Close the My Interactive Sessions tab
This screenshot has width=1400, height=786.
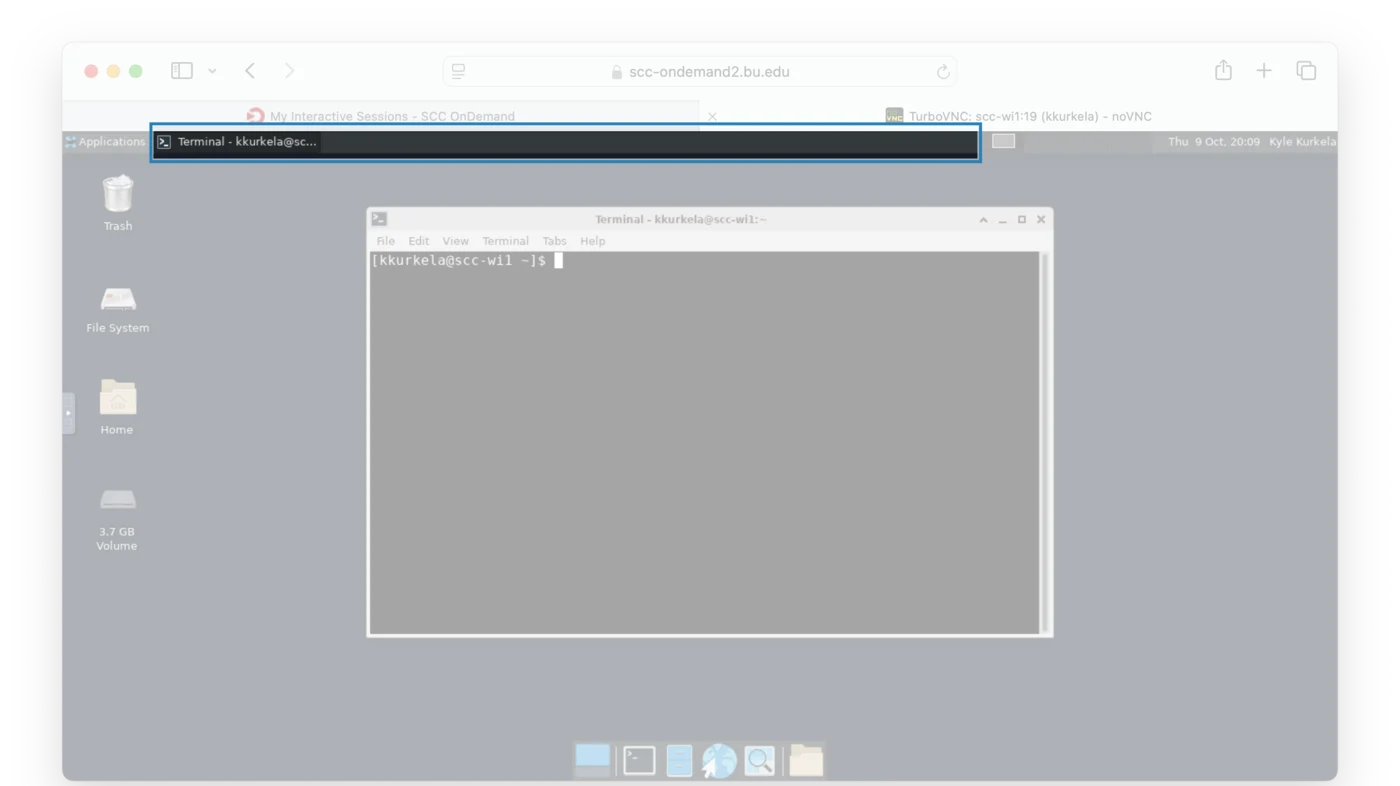point(712,116)
